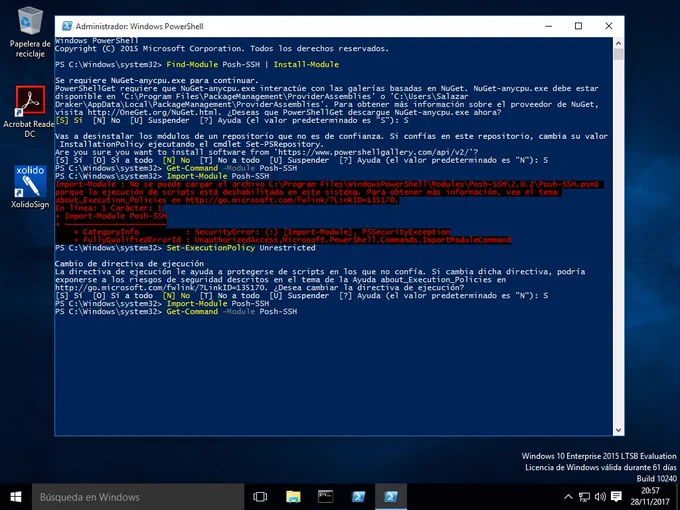Select the active PowerShell taskbar icon

click(391, 497)
